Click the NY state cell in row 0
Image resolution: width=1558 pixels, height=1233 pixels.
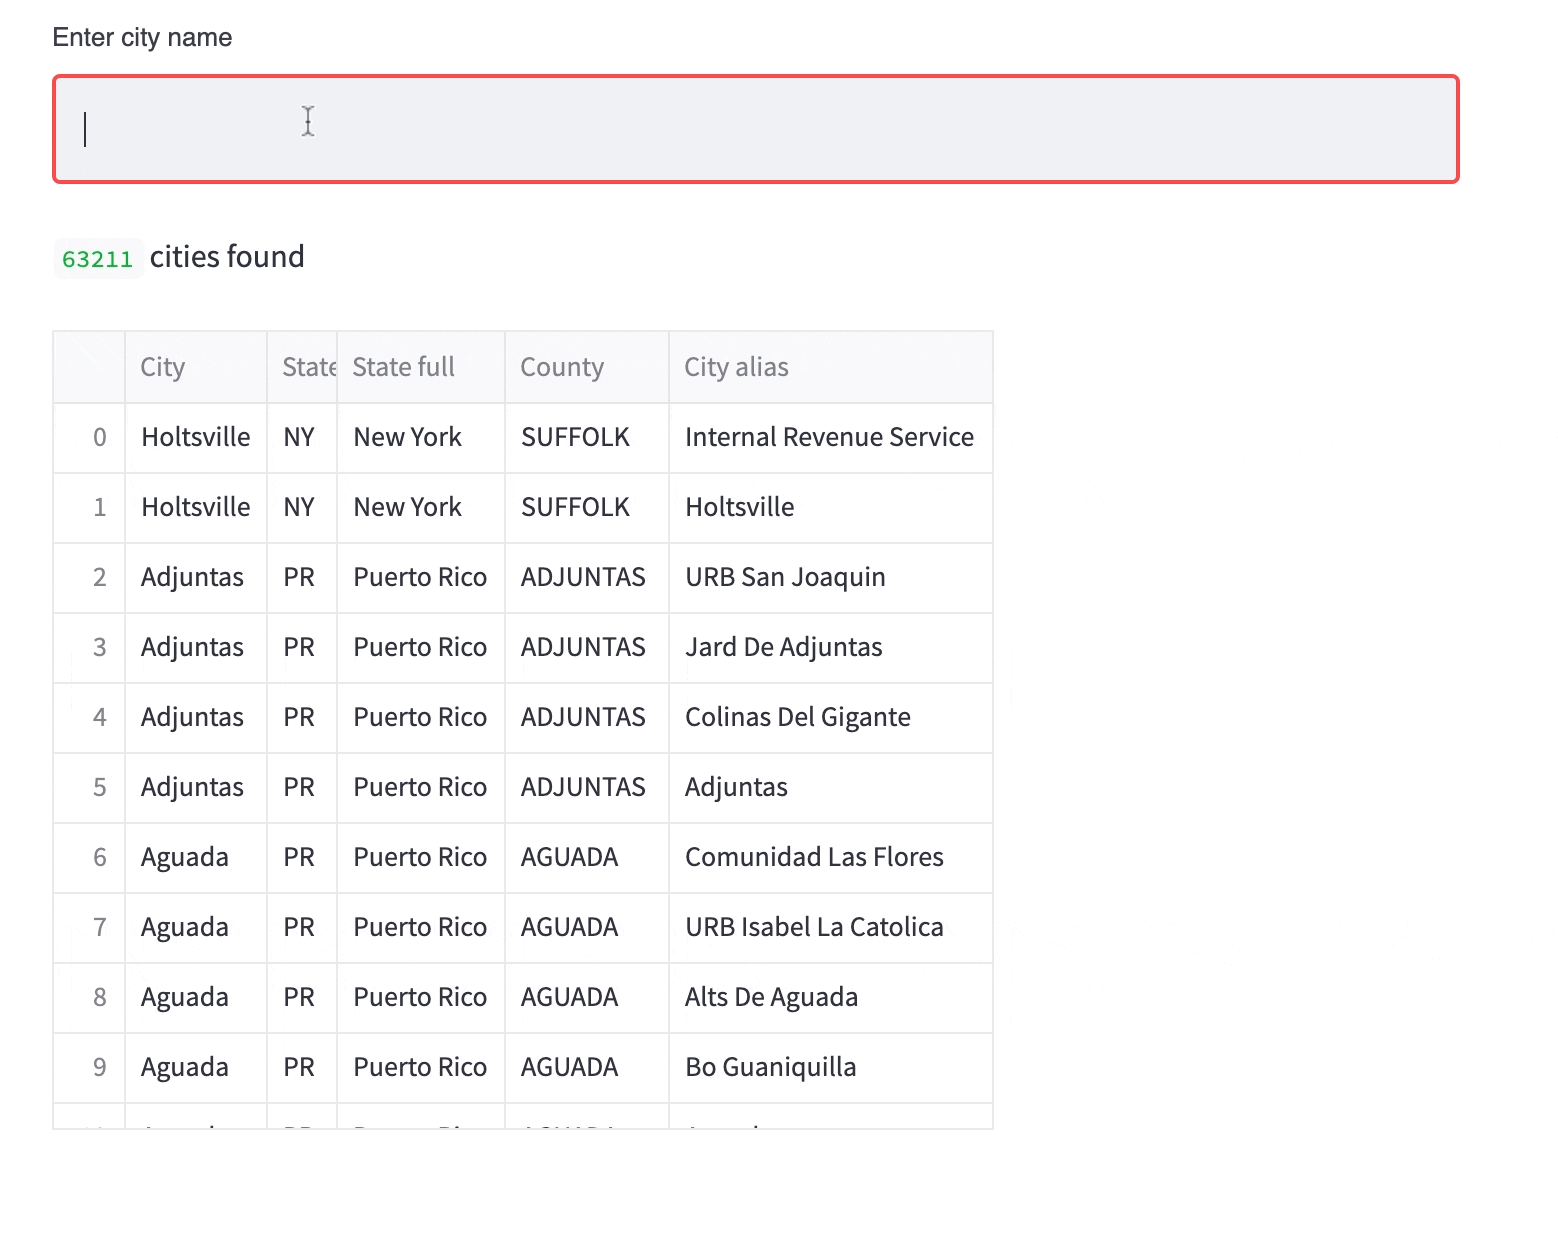(x=299, y=437)
